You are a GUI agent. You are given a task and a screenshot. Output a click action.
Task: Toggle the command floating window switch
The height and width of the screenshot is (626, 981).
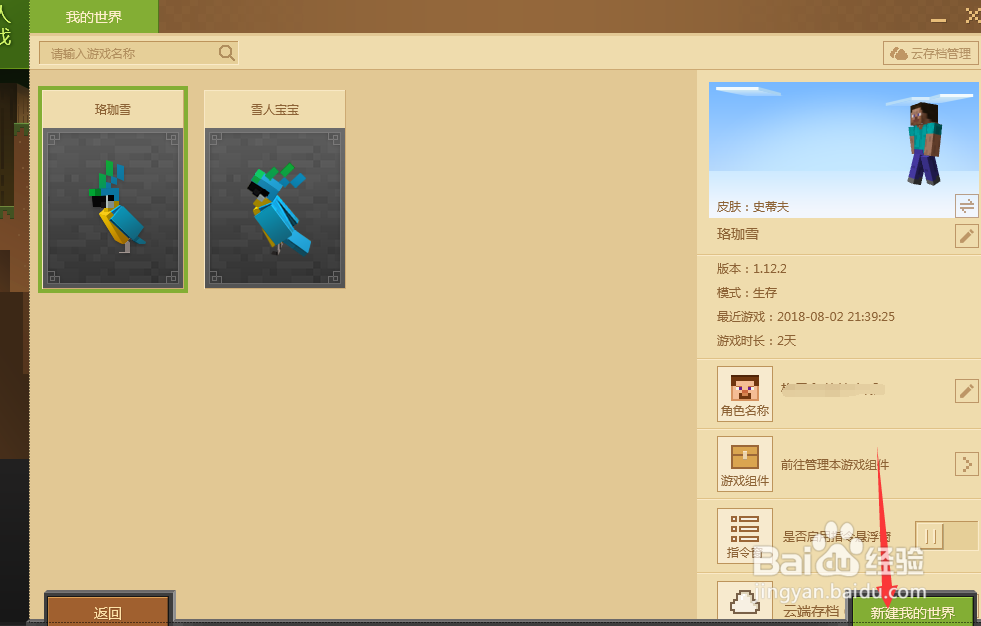947,536
